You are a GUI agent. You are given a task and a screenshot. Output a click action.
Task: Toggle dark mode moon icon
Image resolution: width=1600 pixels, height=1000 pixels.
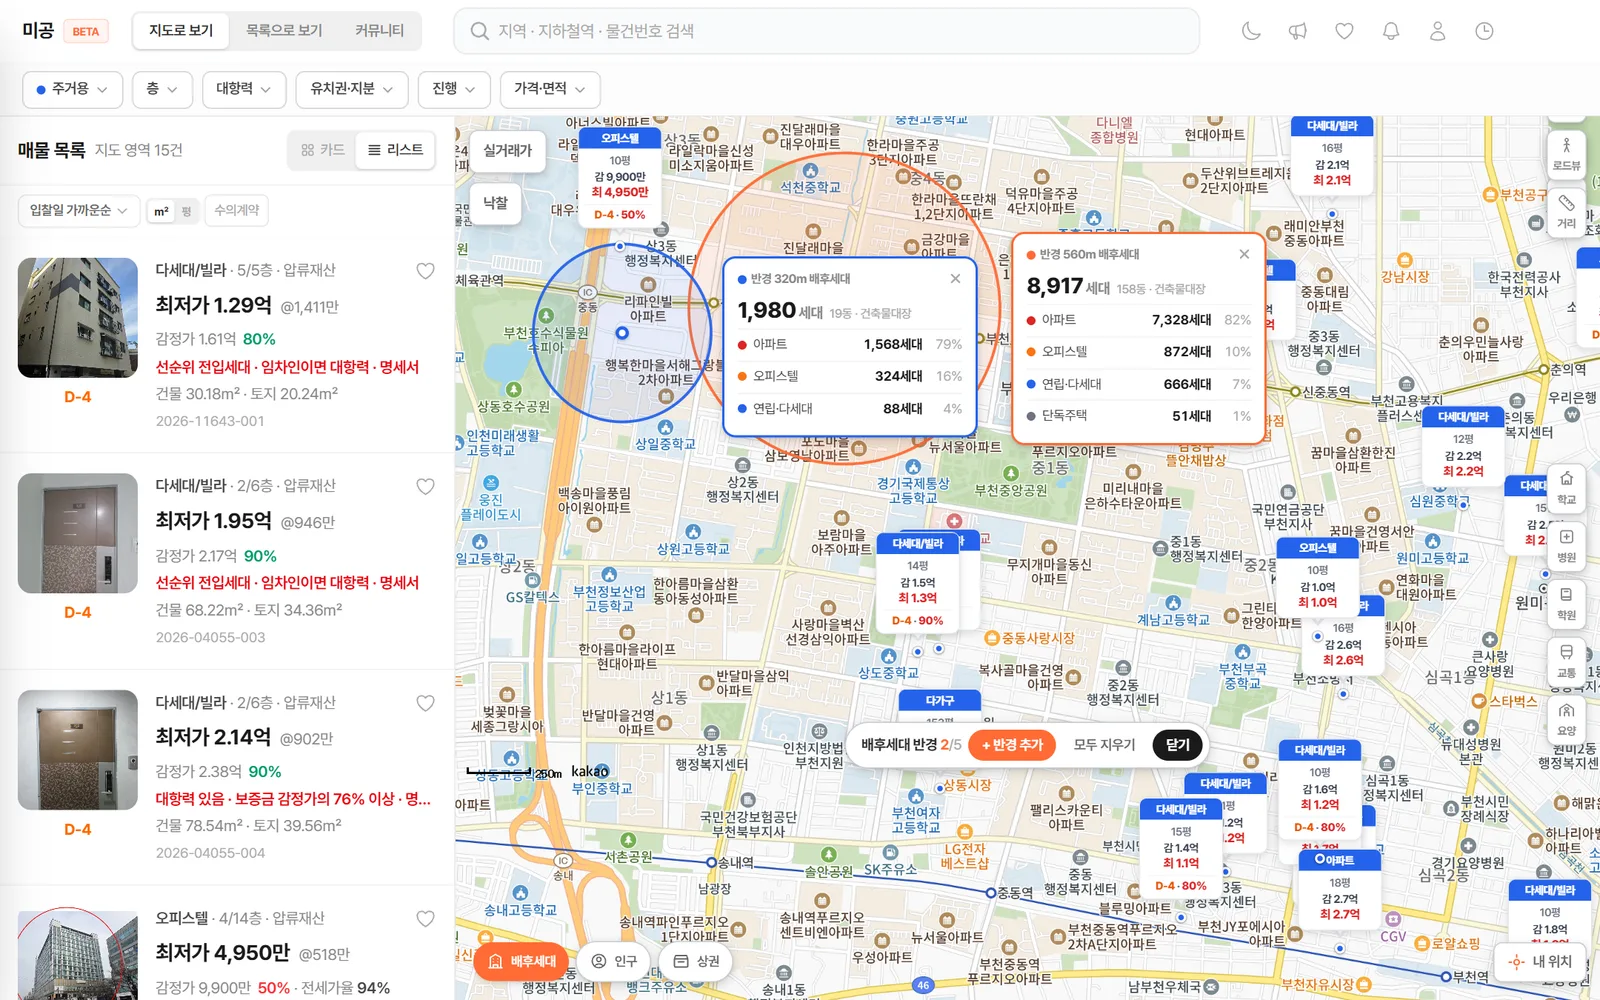pyautogui.click(x=1251, y=31)
